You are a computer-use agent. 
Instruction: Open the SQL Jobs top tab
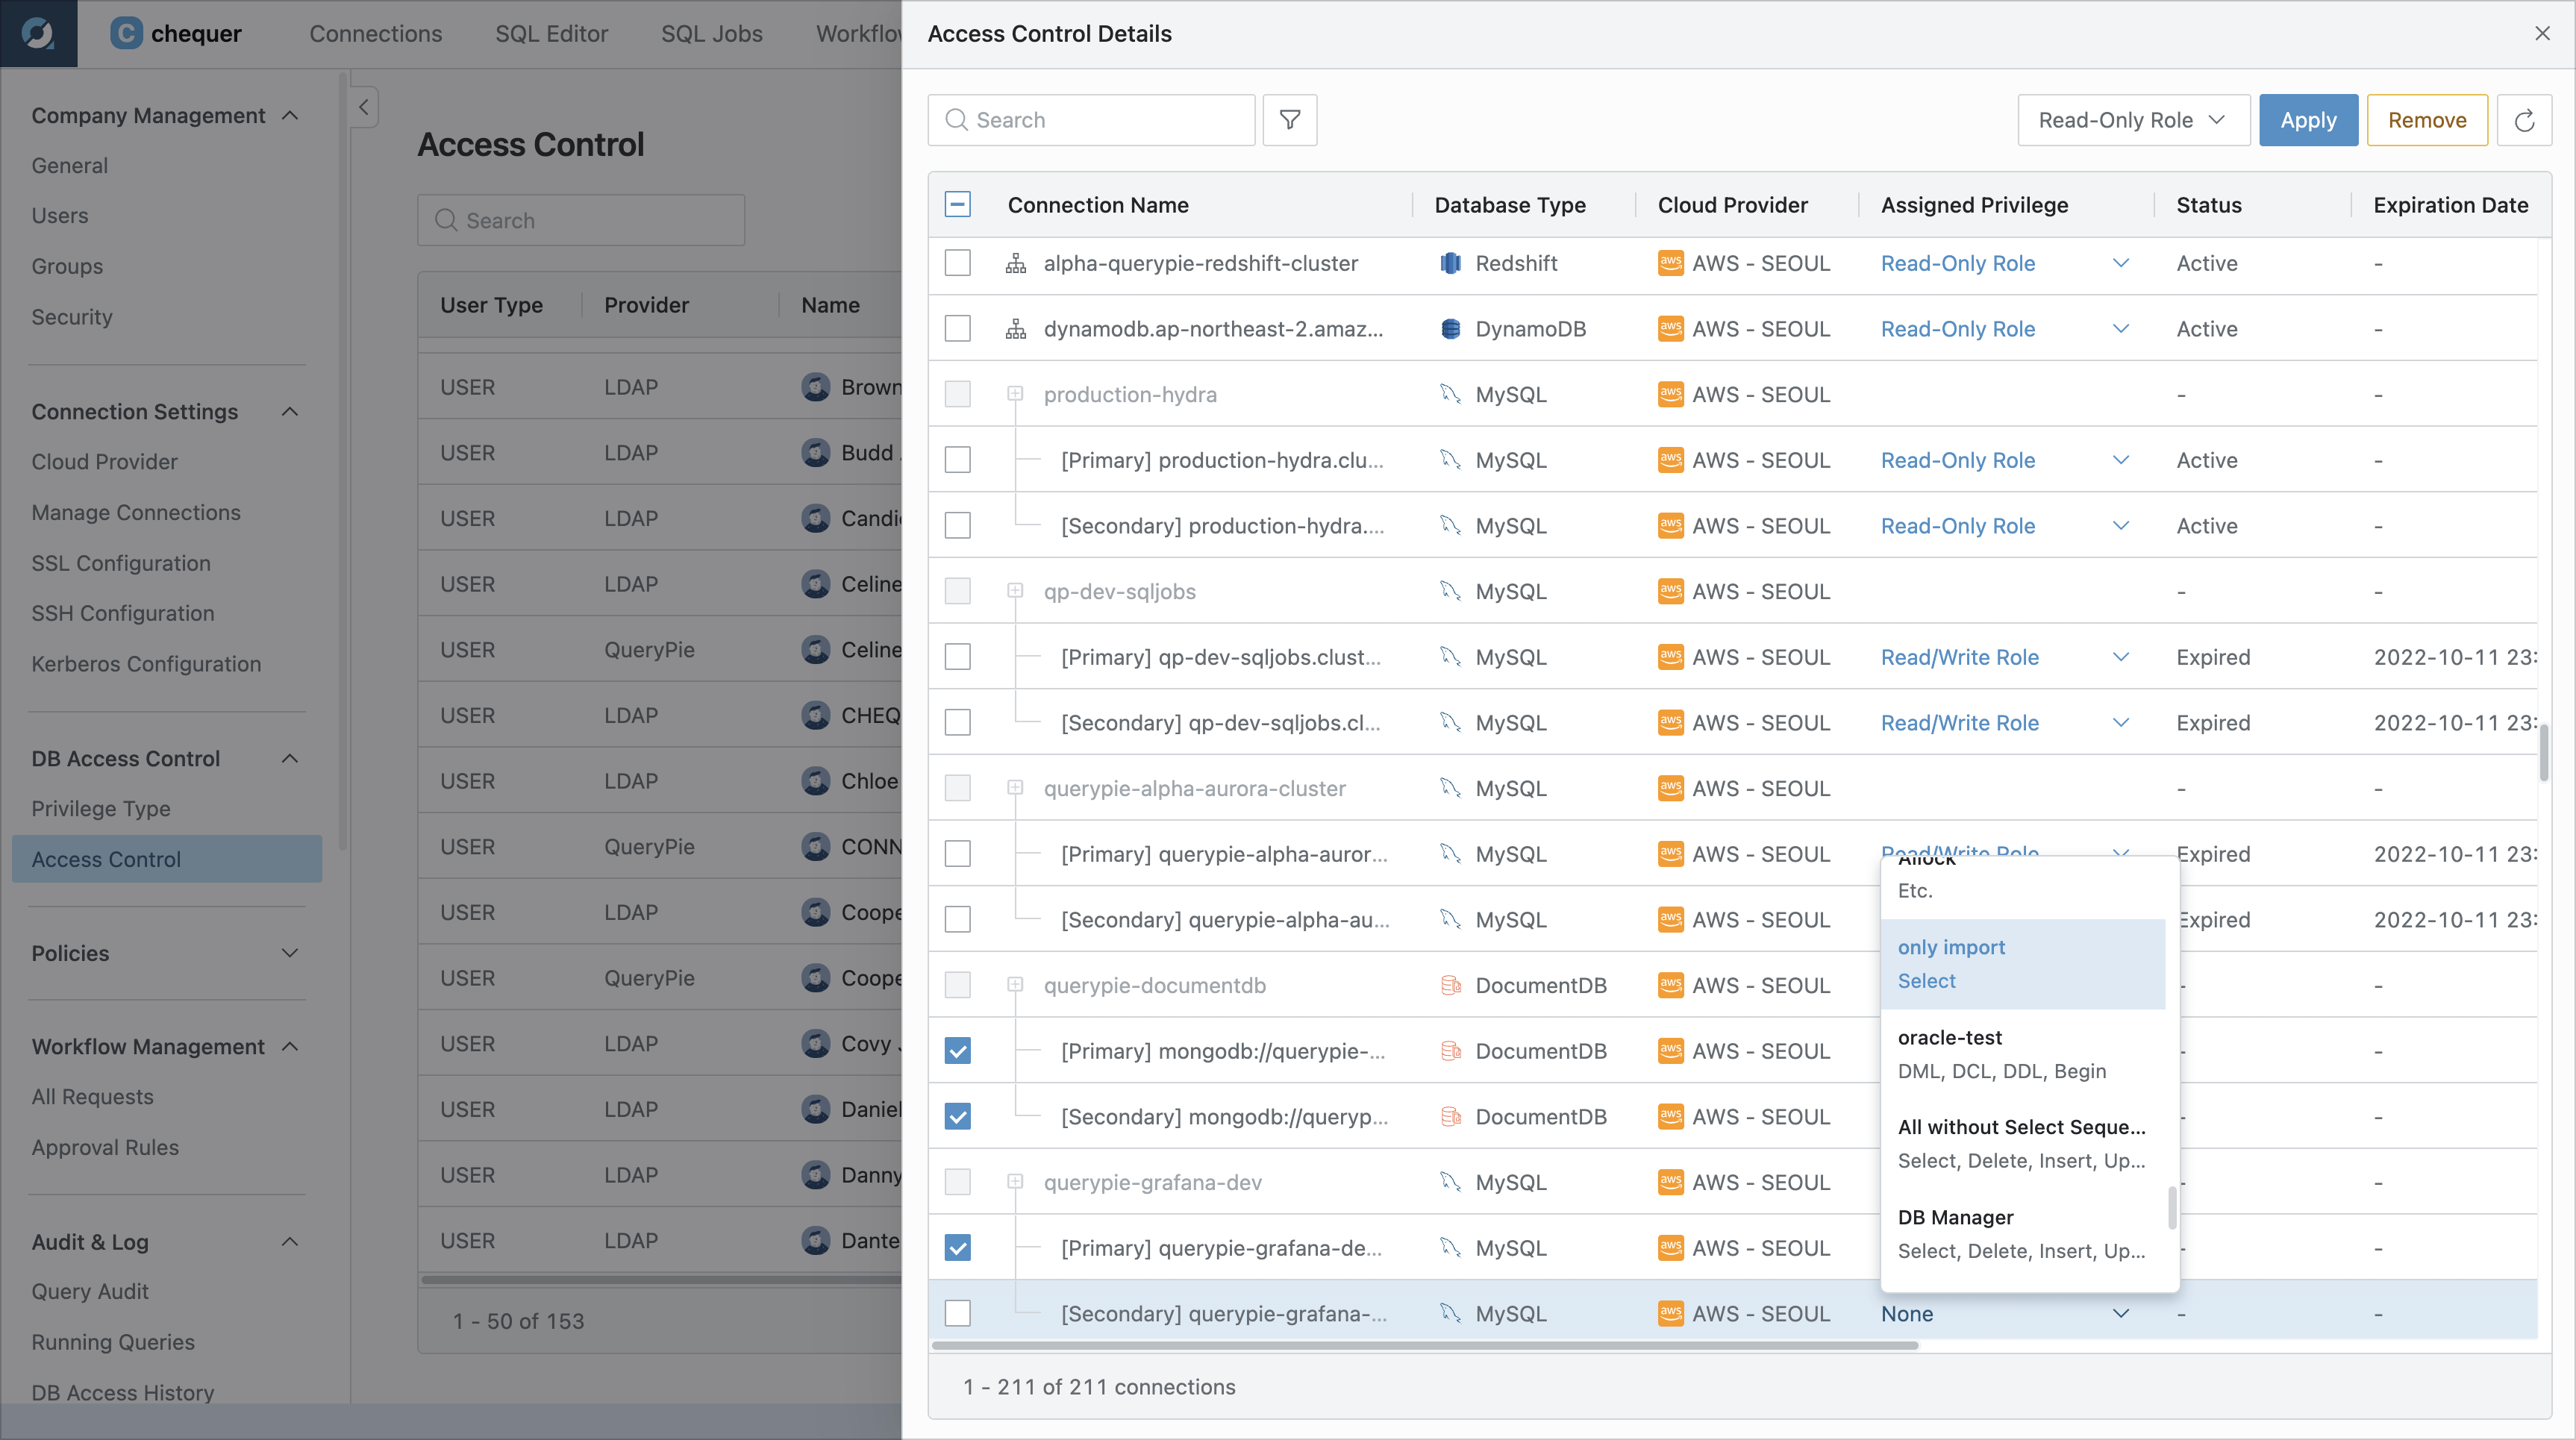(711, 33)
